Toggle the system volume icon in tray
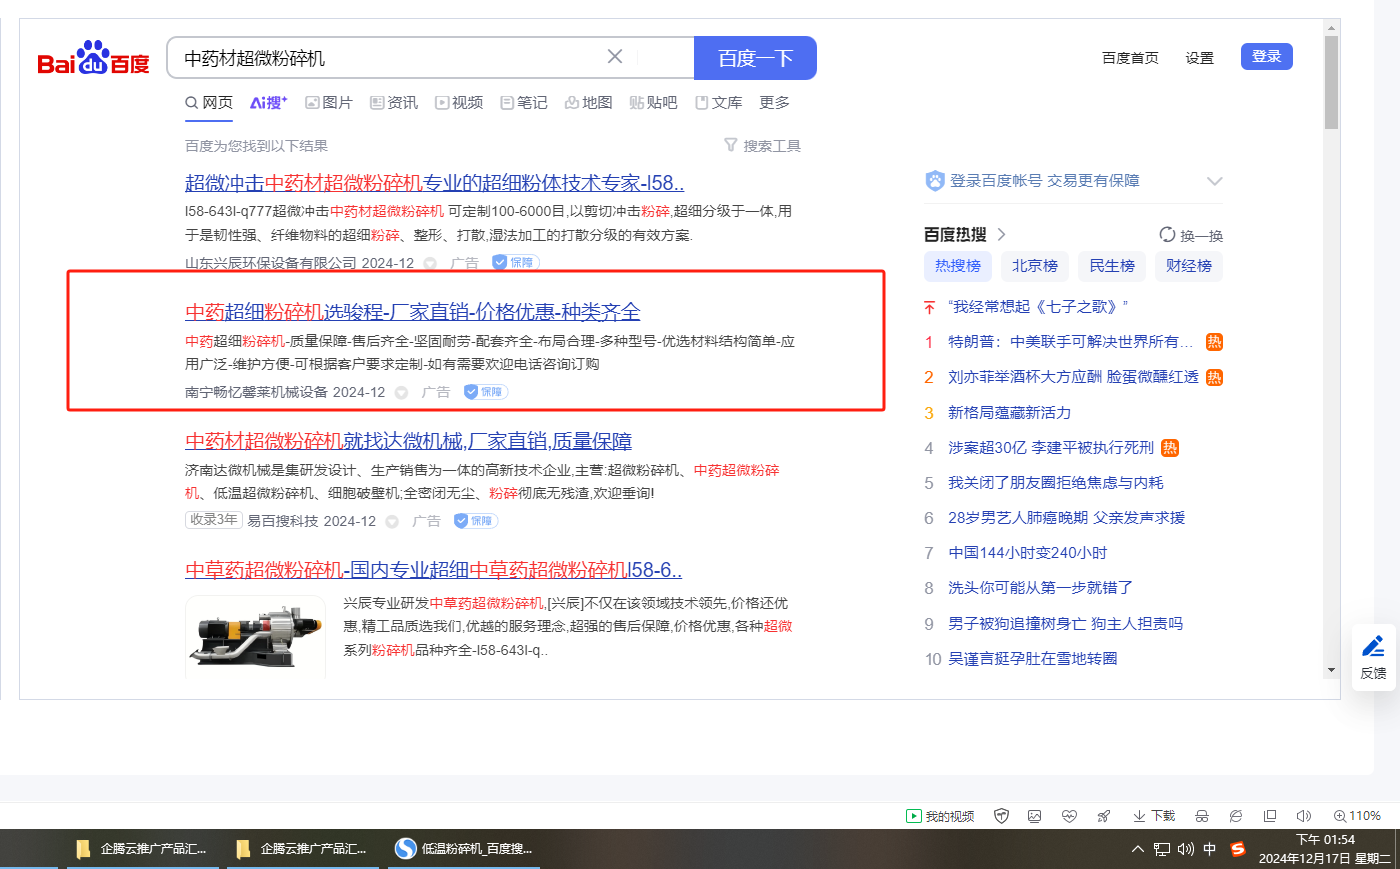Screen dimensions: 1400x869 (x=1186, y=849)
